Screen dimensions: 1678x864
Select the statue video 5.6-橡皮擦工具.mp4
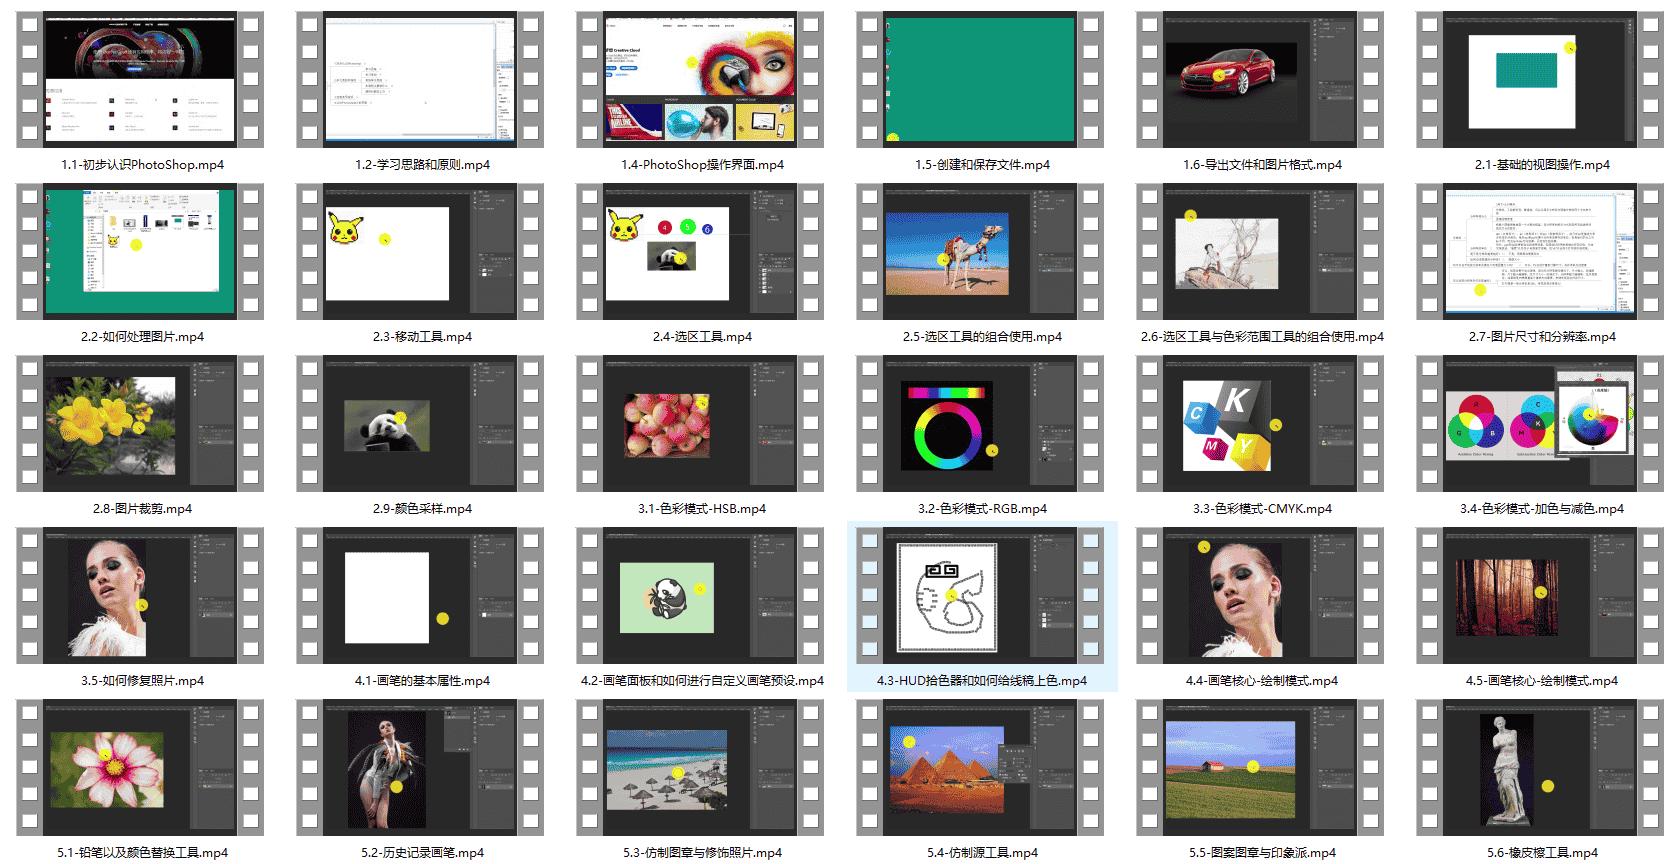(x=1540, y=768)
